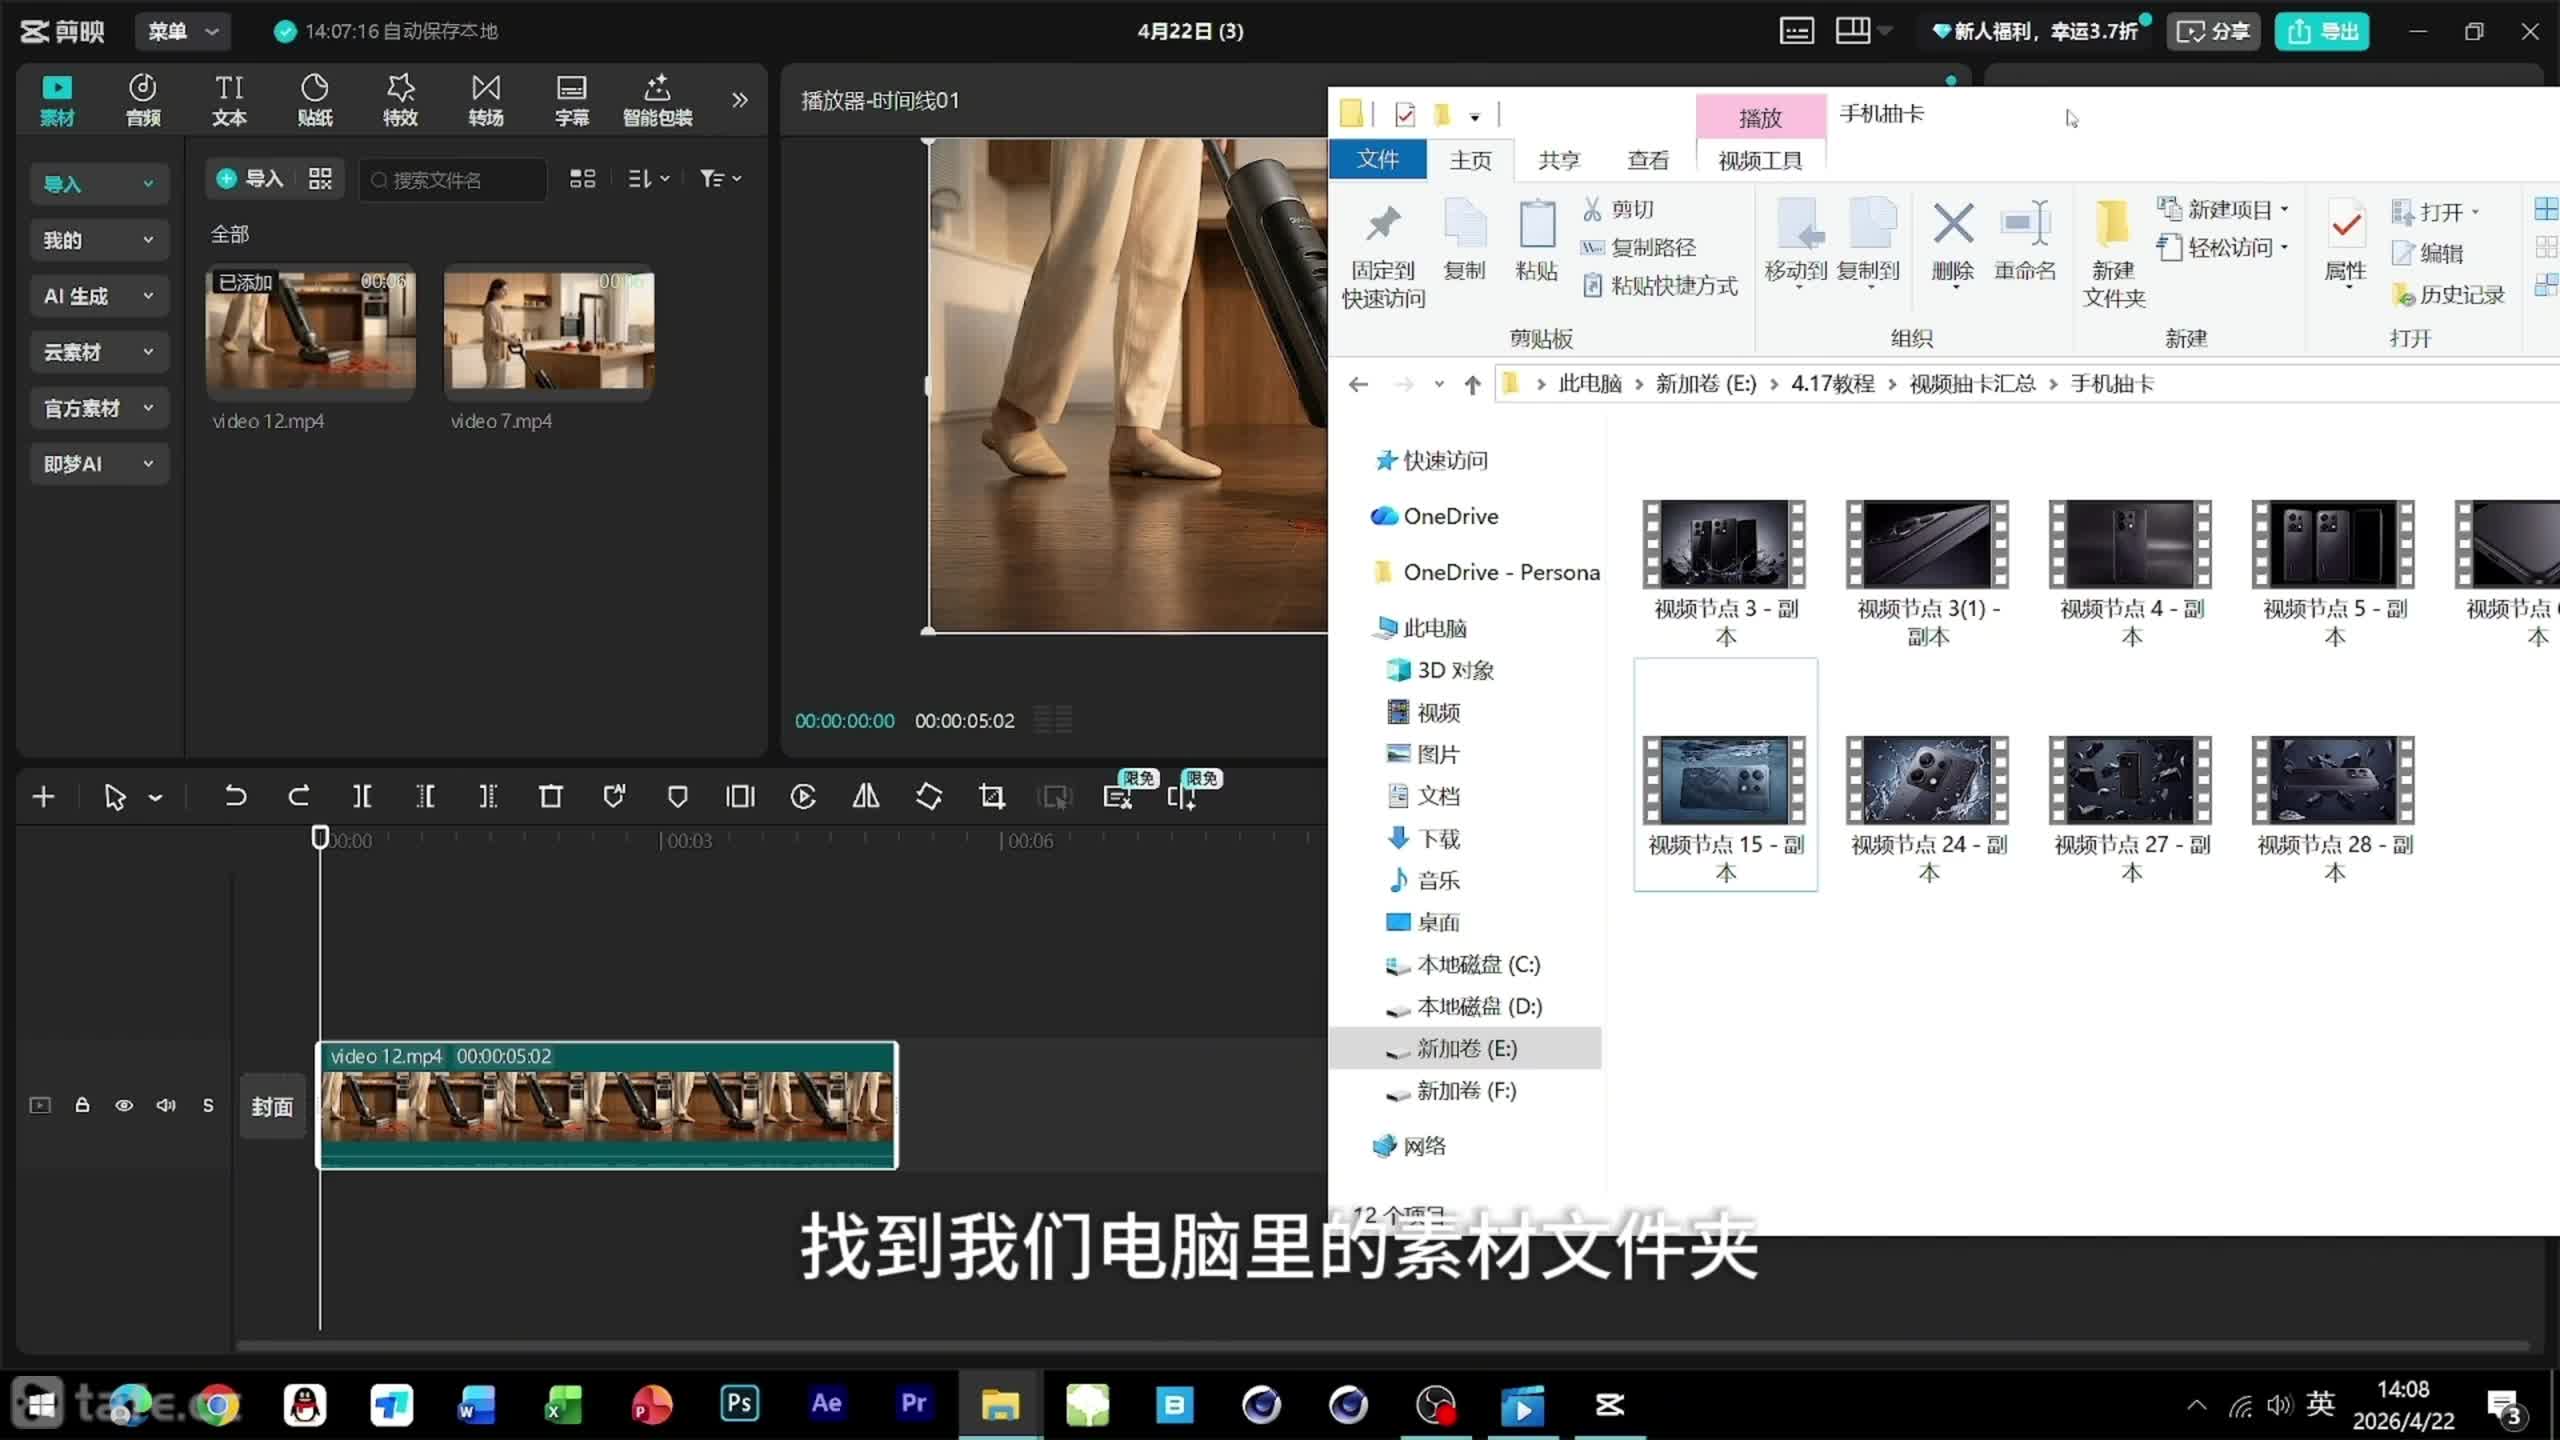
Task: Click the split clip tool icon
Action: click(x=362, y=796)
